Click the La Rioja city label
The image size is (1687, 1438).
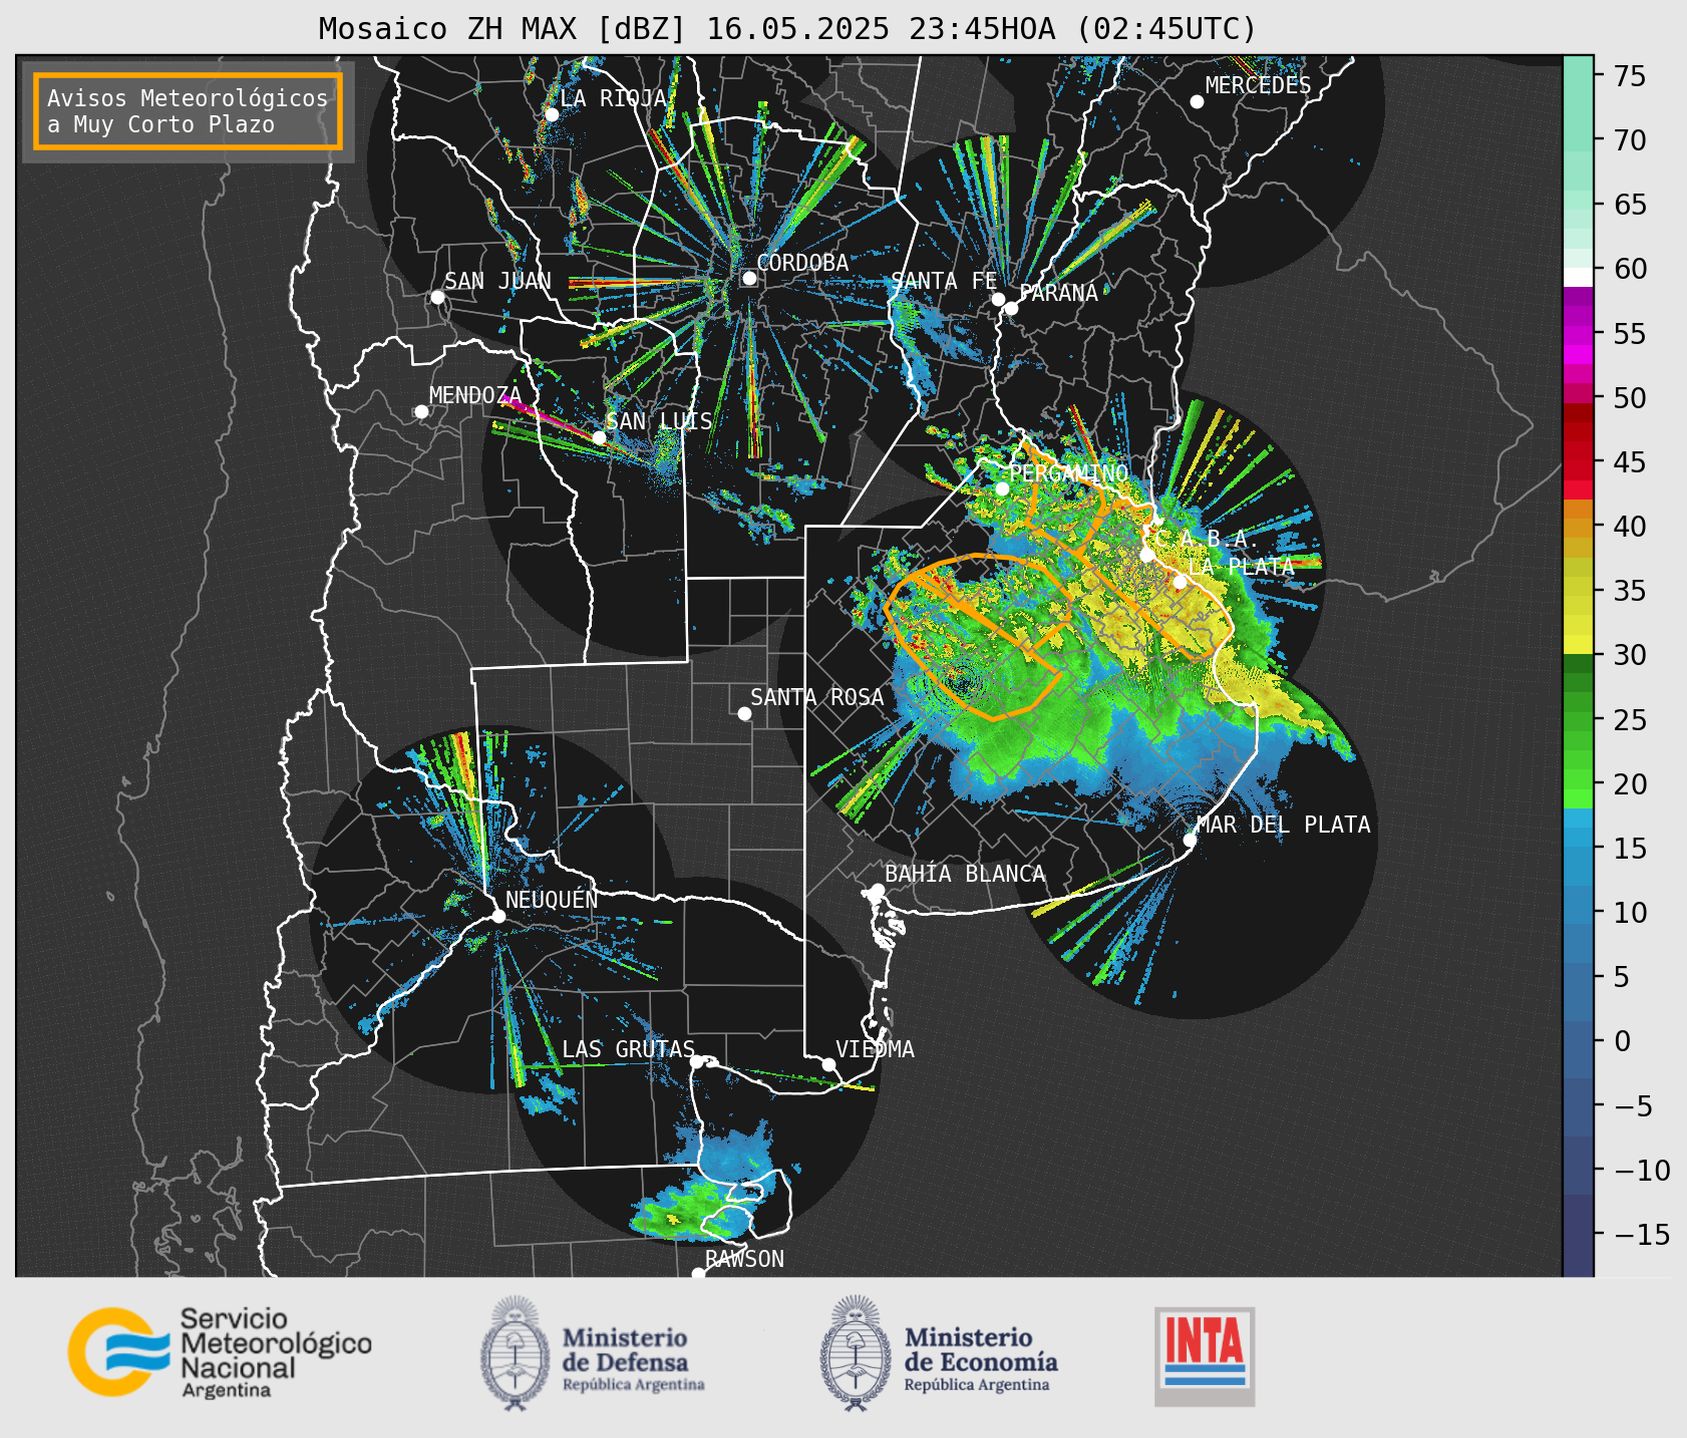pyautogui.click(x=613, y=98)
